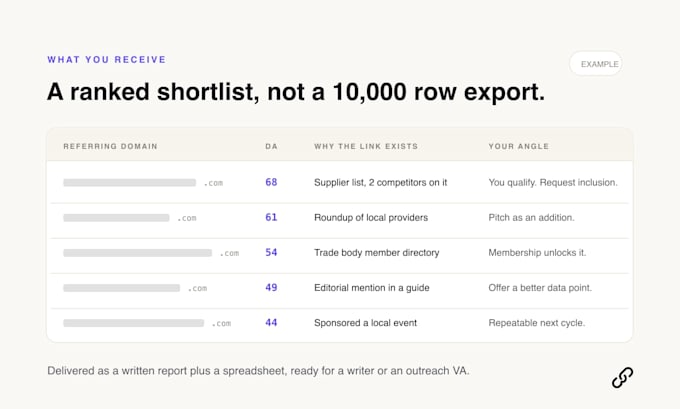Click the redacted domain in first row
This screenshot has height=409, width=680.
pos(143,183)
